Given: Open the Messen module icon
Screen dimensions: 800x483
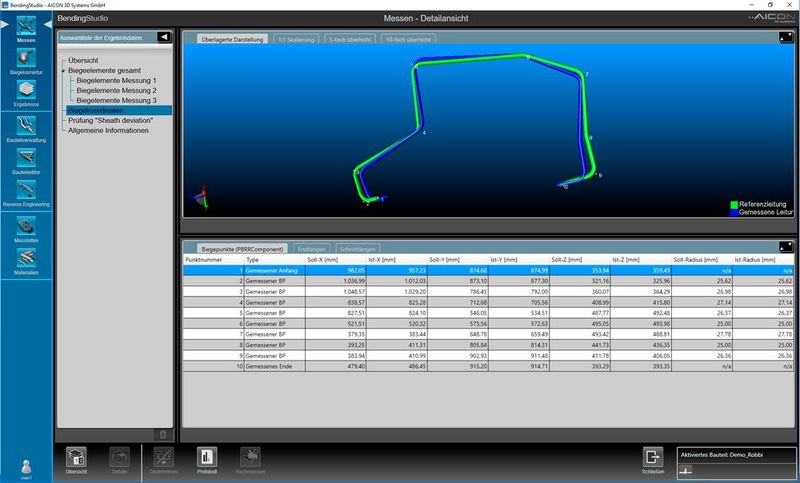Looking at the screenshot, I should pos(26,26).
